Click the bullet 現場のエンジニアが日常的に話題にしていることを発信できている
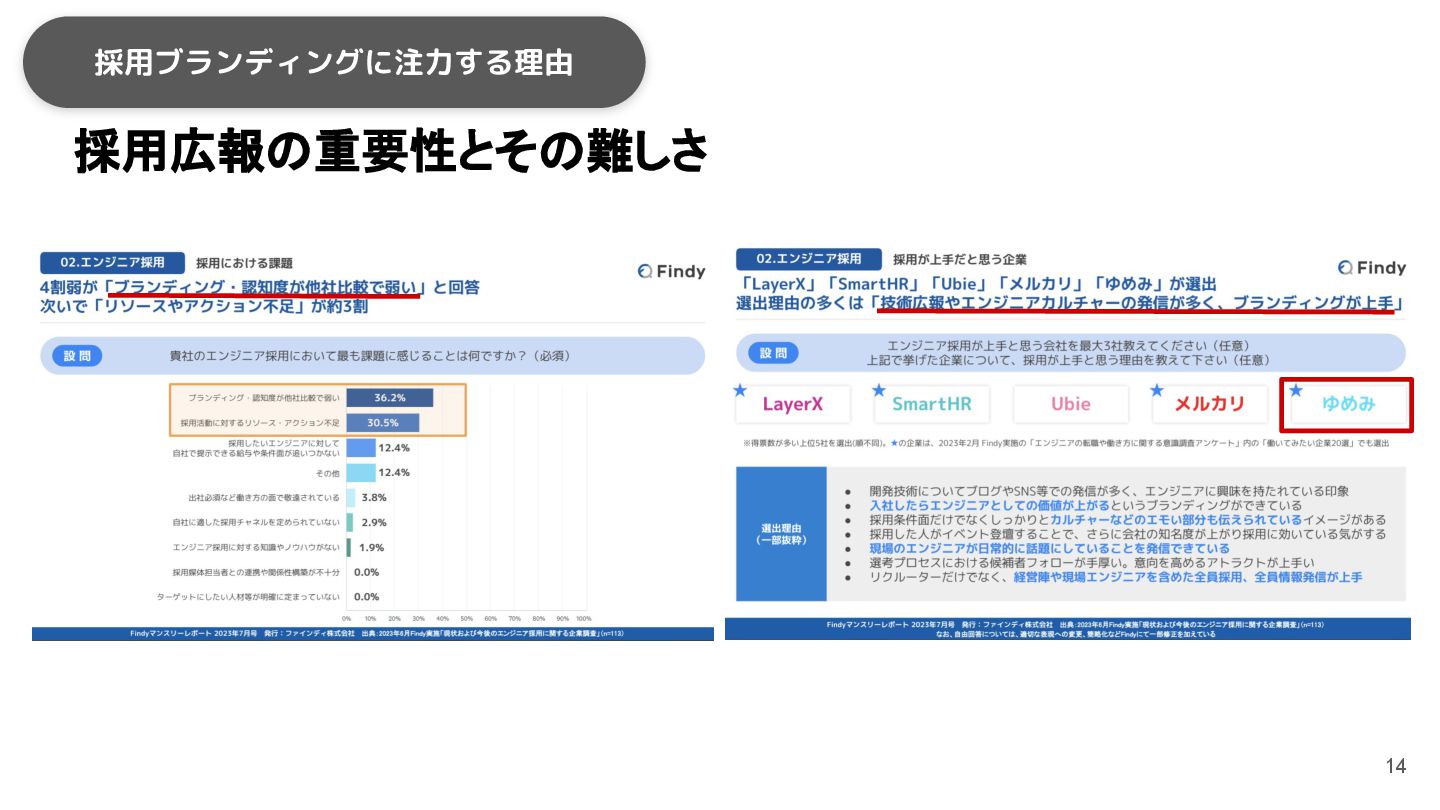The width and height of the screenshot is (1440, 810). (1049, 549)
